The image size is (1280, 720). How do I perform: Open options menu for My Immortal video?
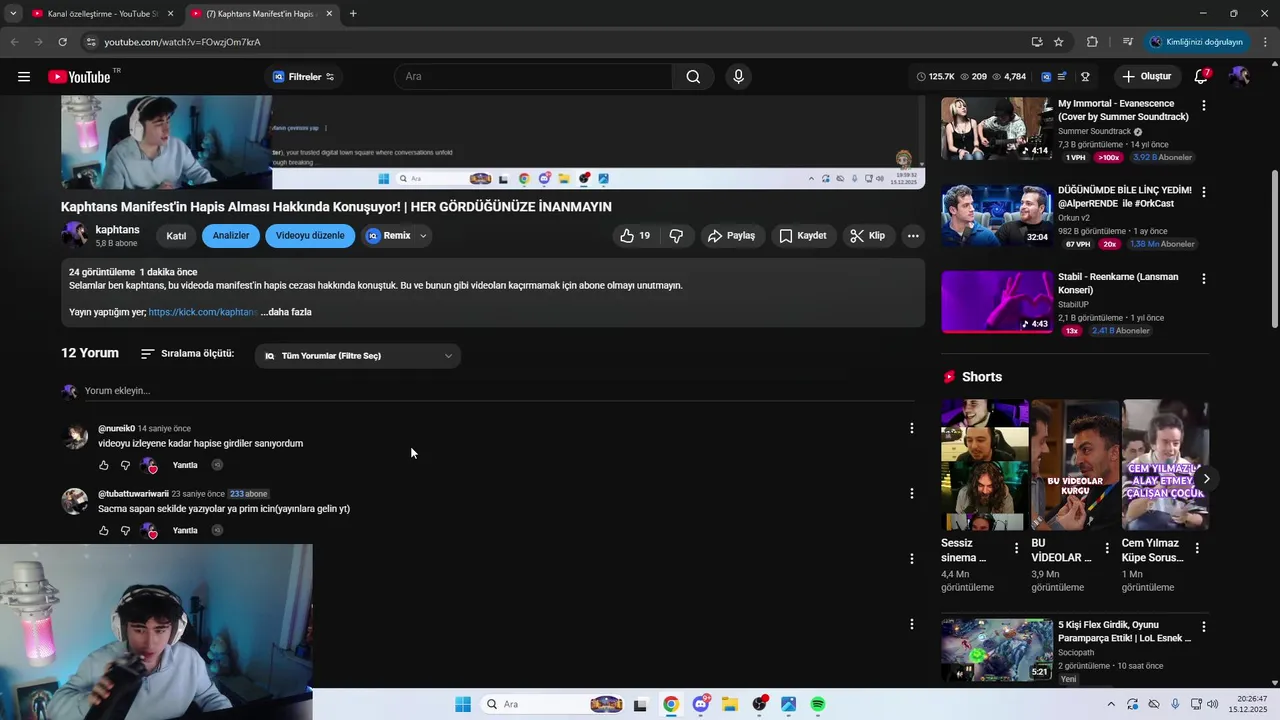[x=1203, y=105]
